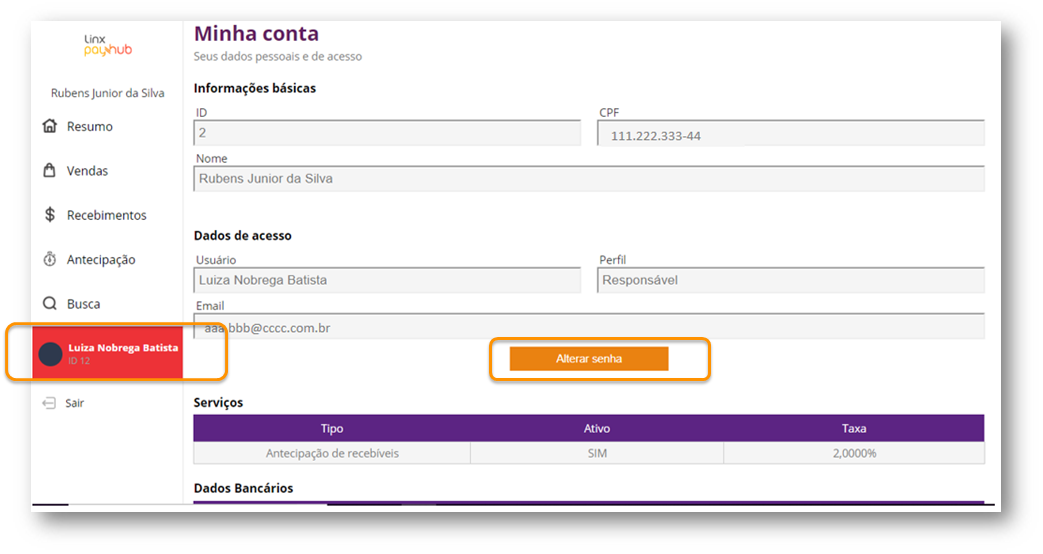The image size is (1043, 554).
Task: Click the Busca magnifier icon
Action: point(50,303)
